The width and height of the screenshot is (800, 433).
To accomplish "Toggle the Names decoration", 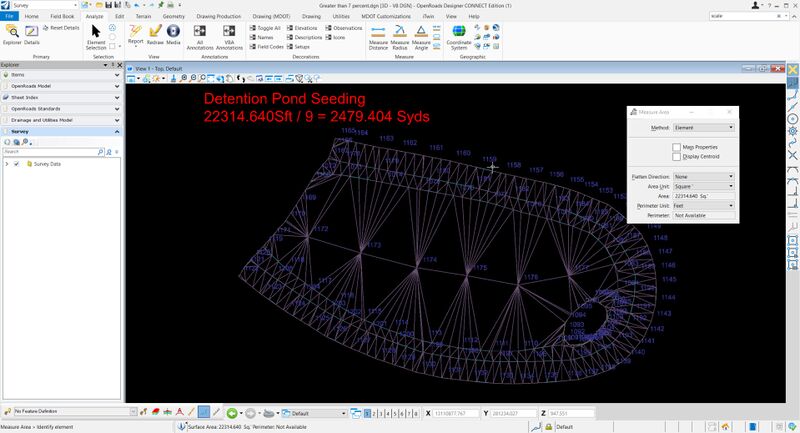I will click(261, 37).
